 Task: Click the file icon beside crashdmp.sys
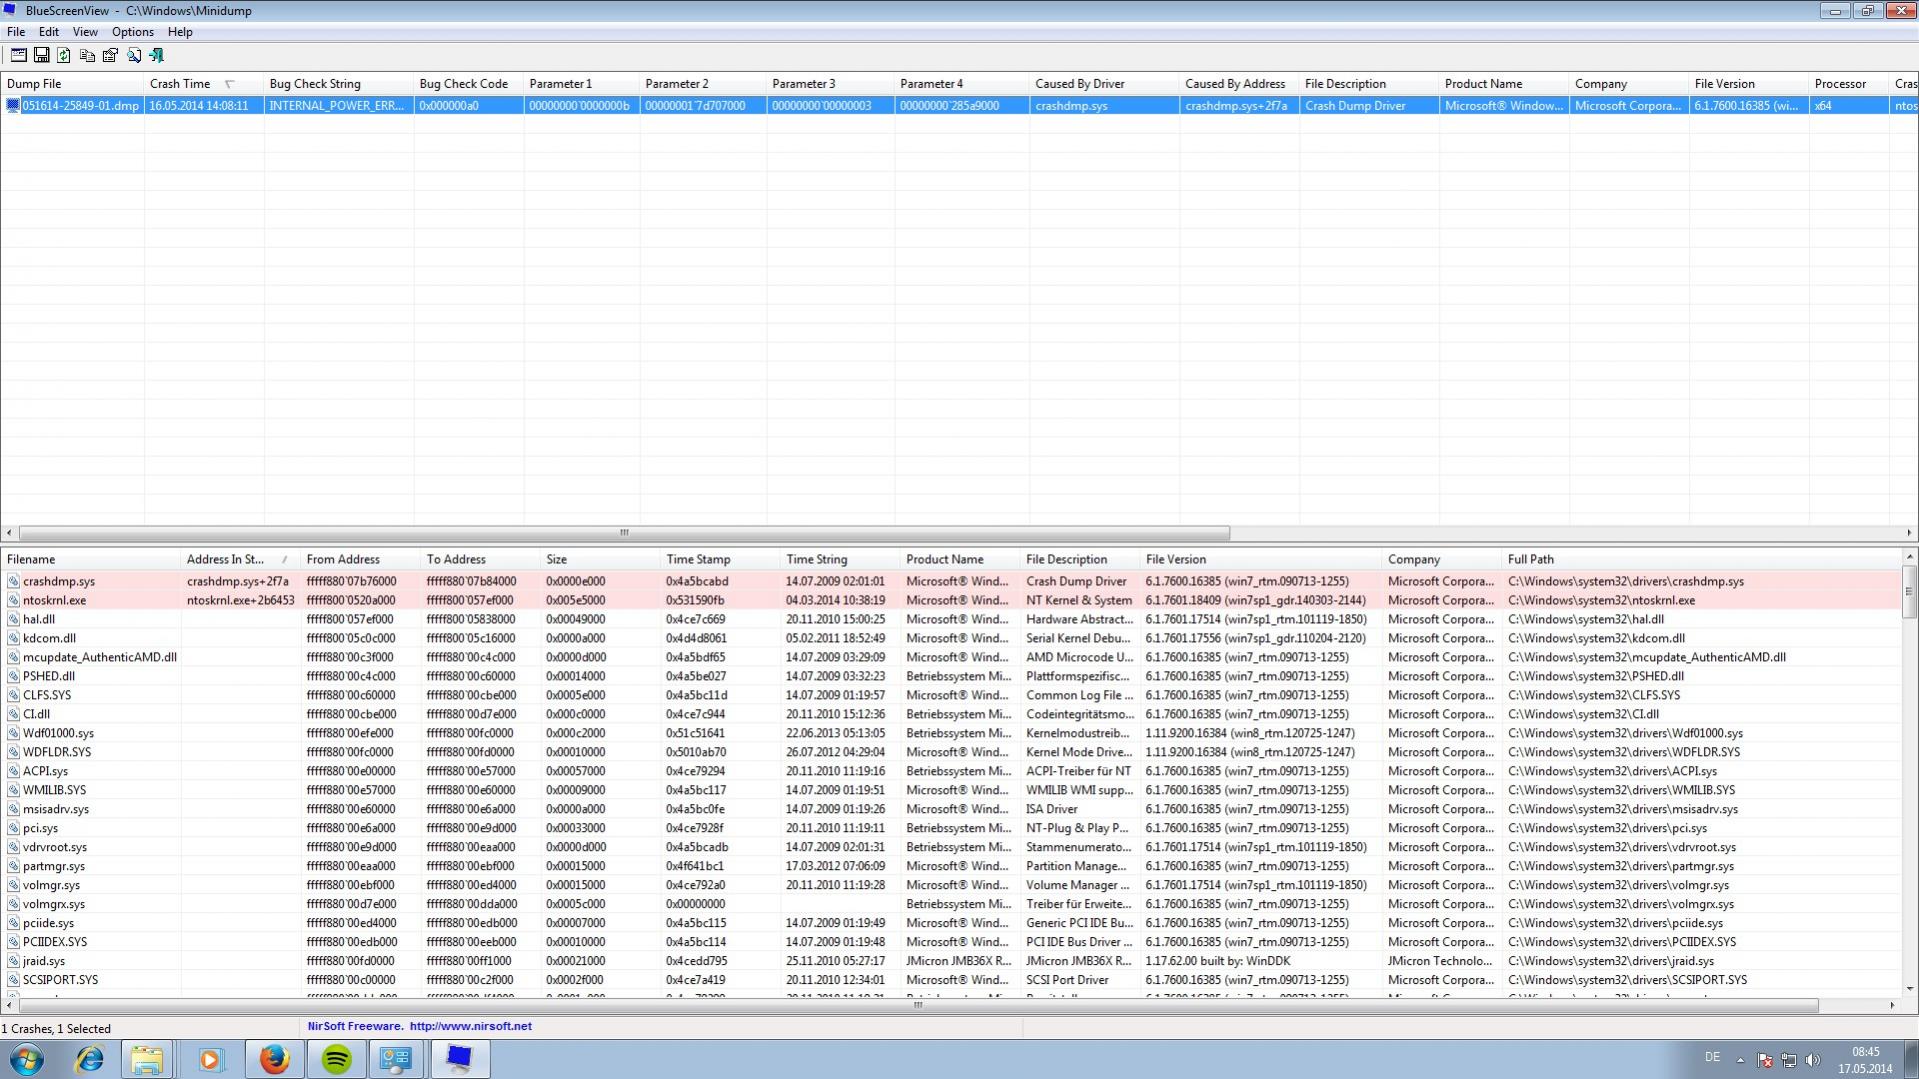coord(13,581)
